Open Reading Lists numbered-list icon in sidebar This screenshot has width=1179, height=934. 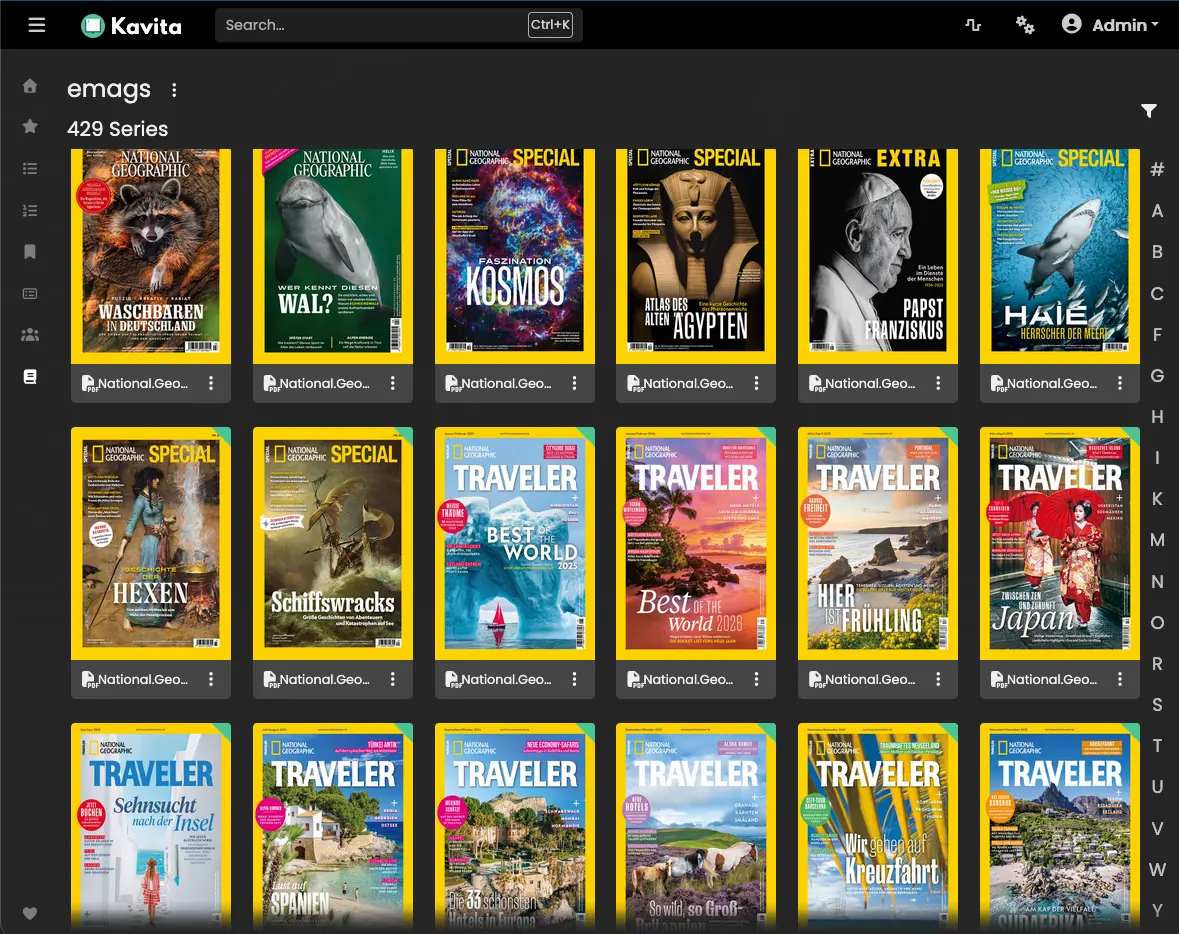pyautogui.click(x=30, y=211)
